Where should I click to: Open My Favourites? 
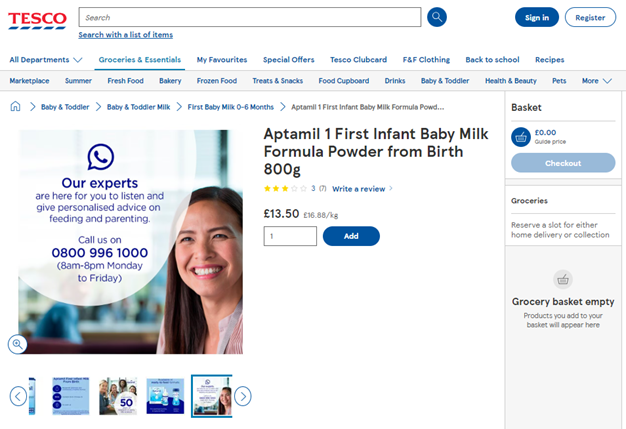222,60
